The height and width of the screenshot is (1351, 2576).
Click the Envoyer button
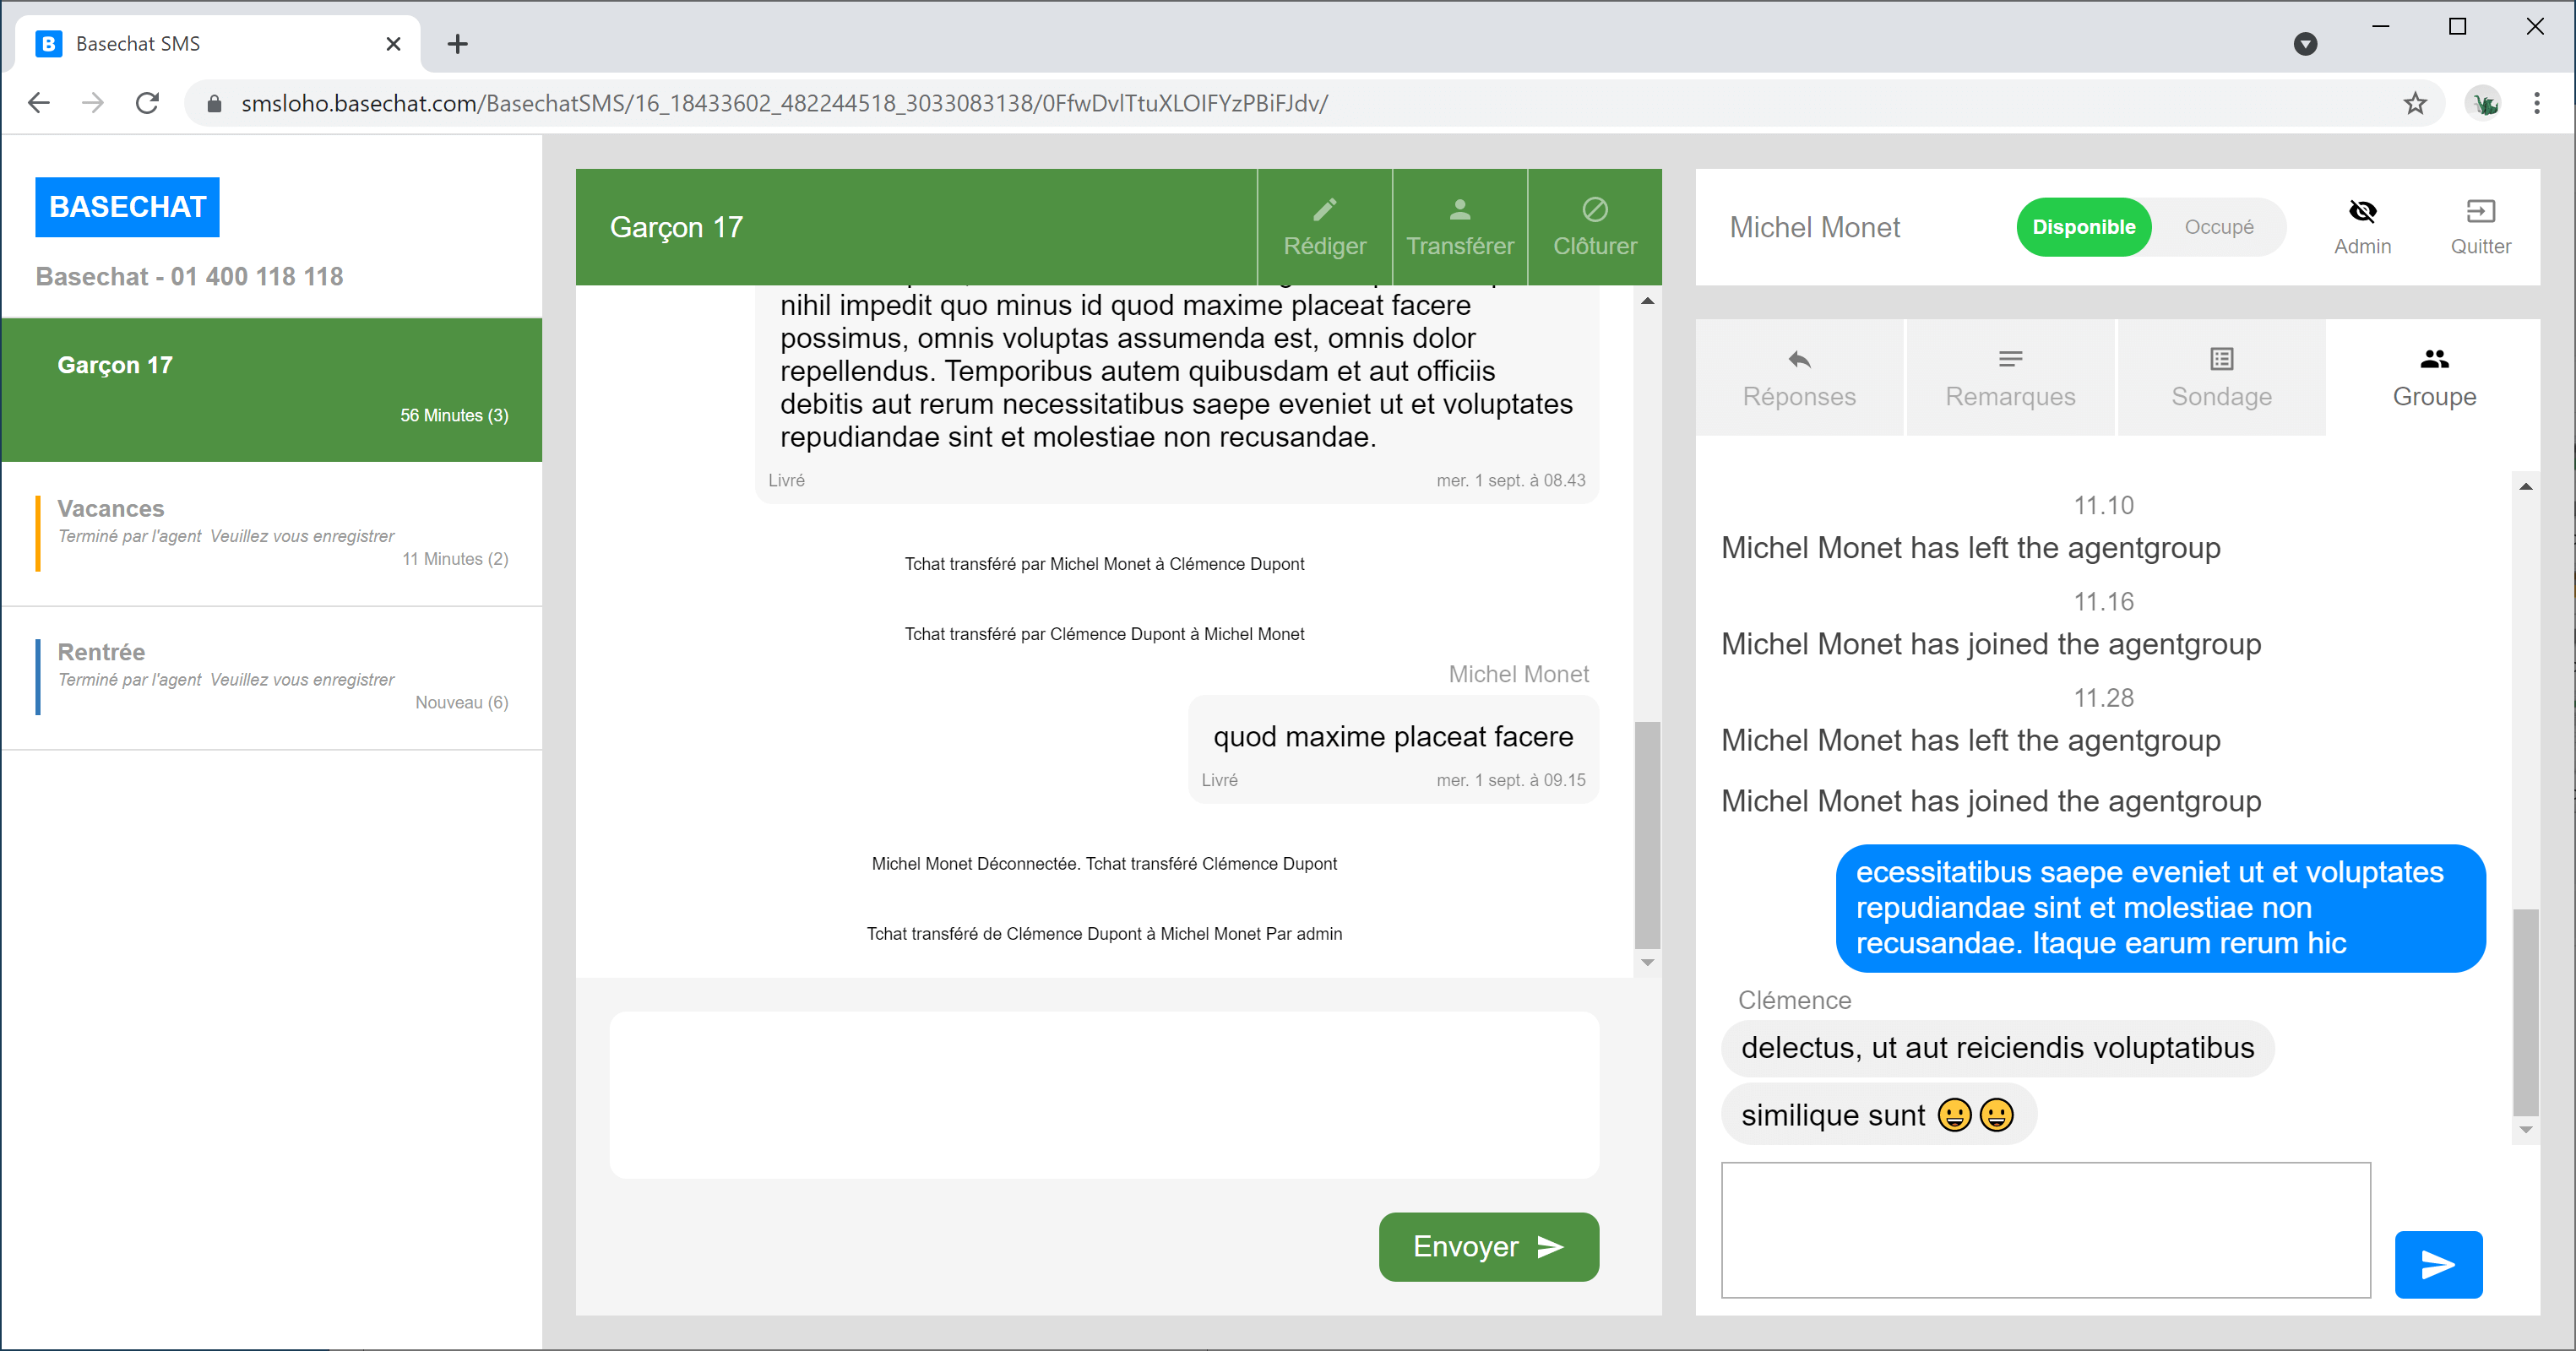click(x=1488, y=1246)
